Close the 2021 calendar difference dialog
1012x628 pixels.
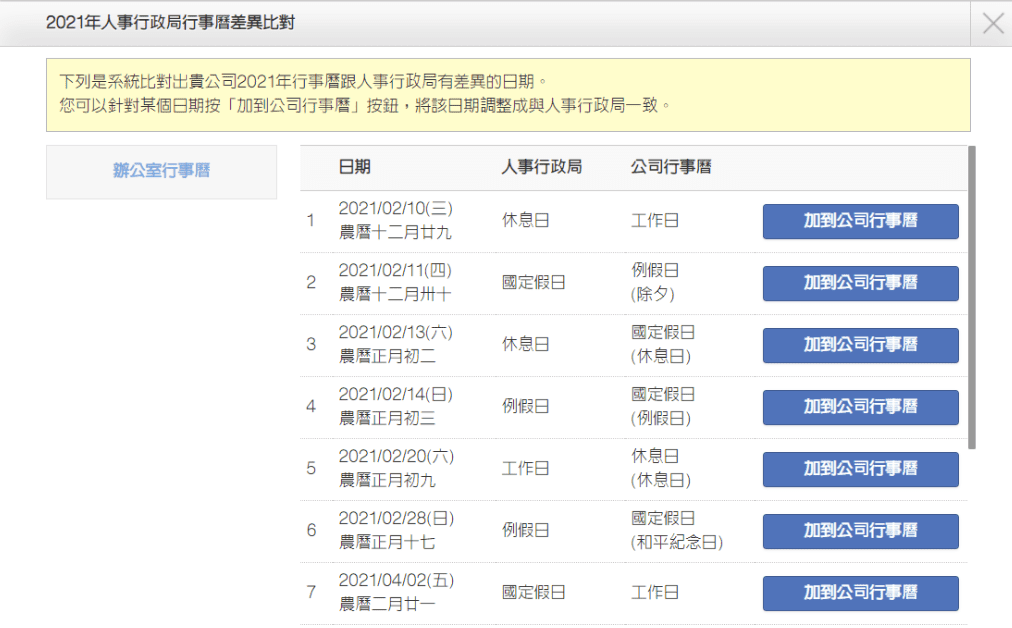click(992, 24)
